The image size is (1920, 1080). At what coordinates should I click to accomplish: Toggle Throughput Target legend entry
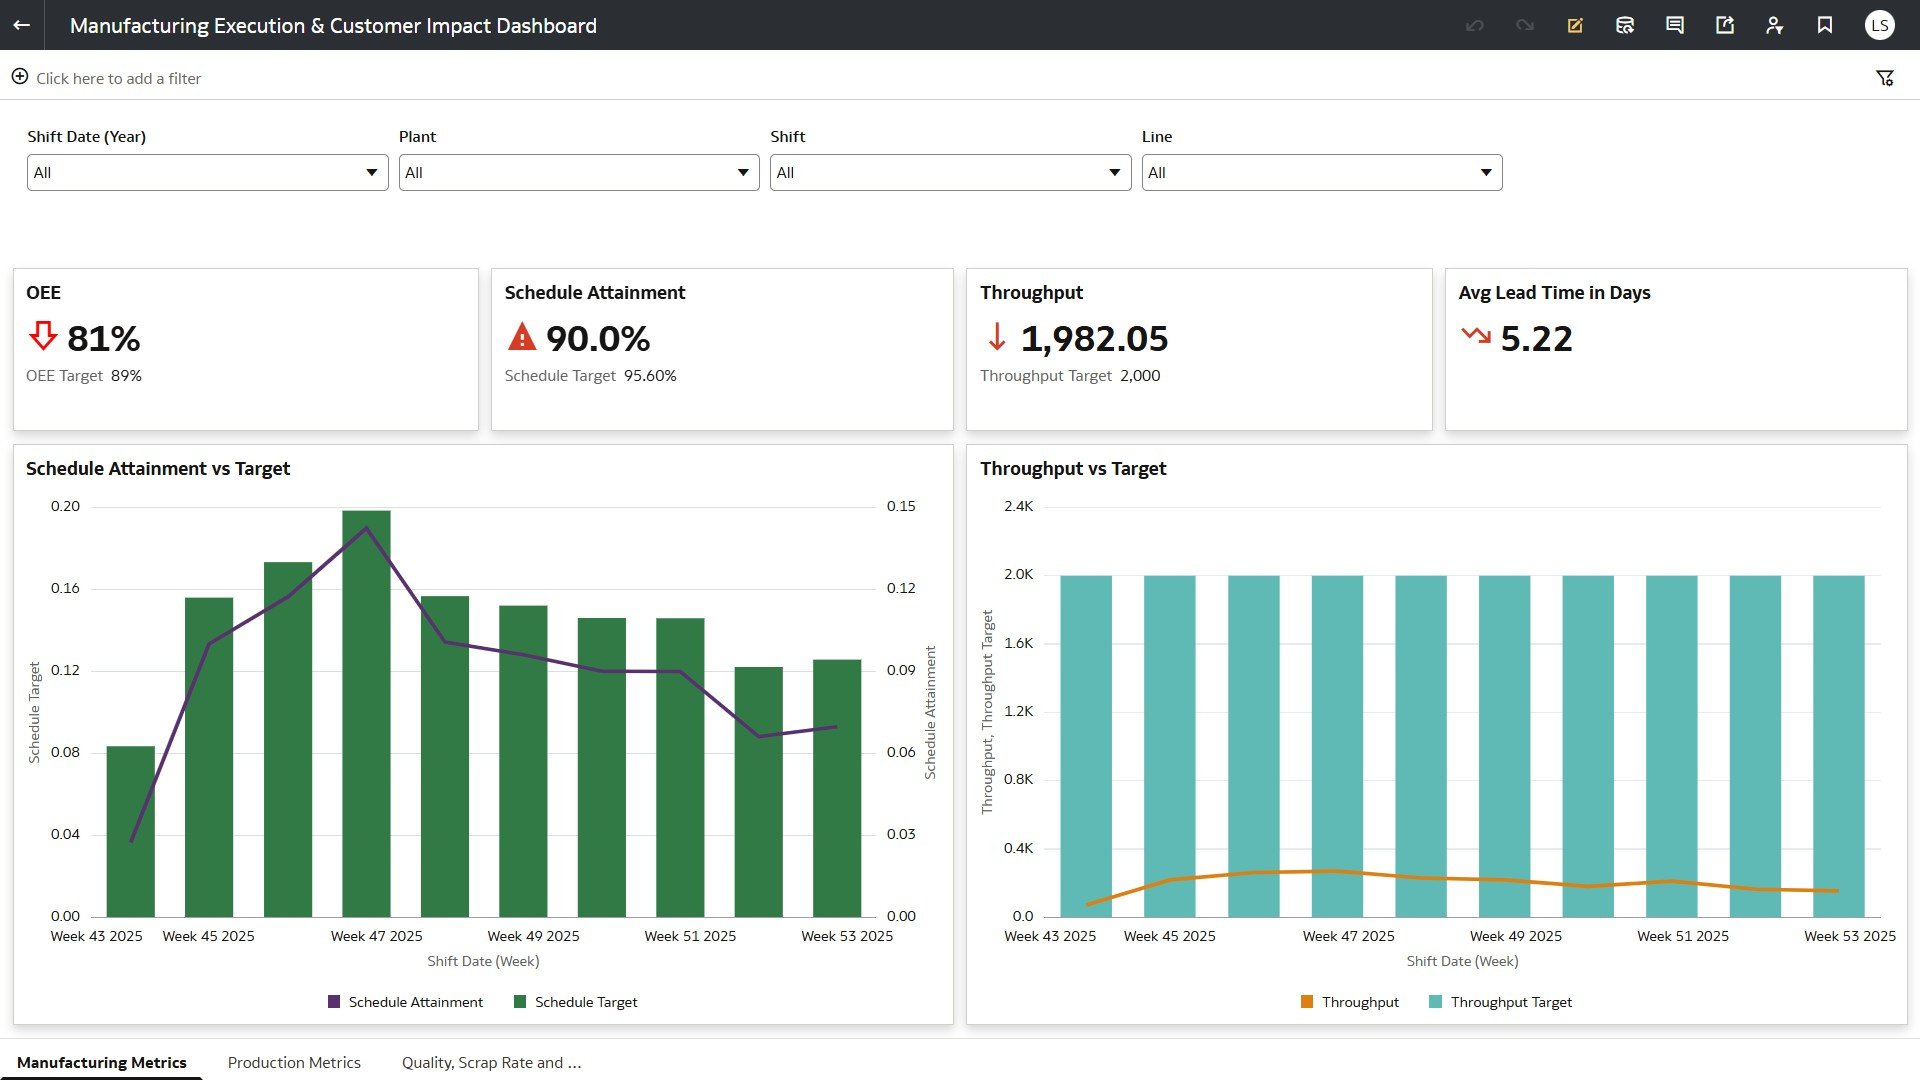[x=1501, y=1002]
